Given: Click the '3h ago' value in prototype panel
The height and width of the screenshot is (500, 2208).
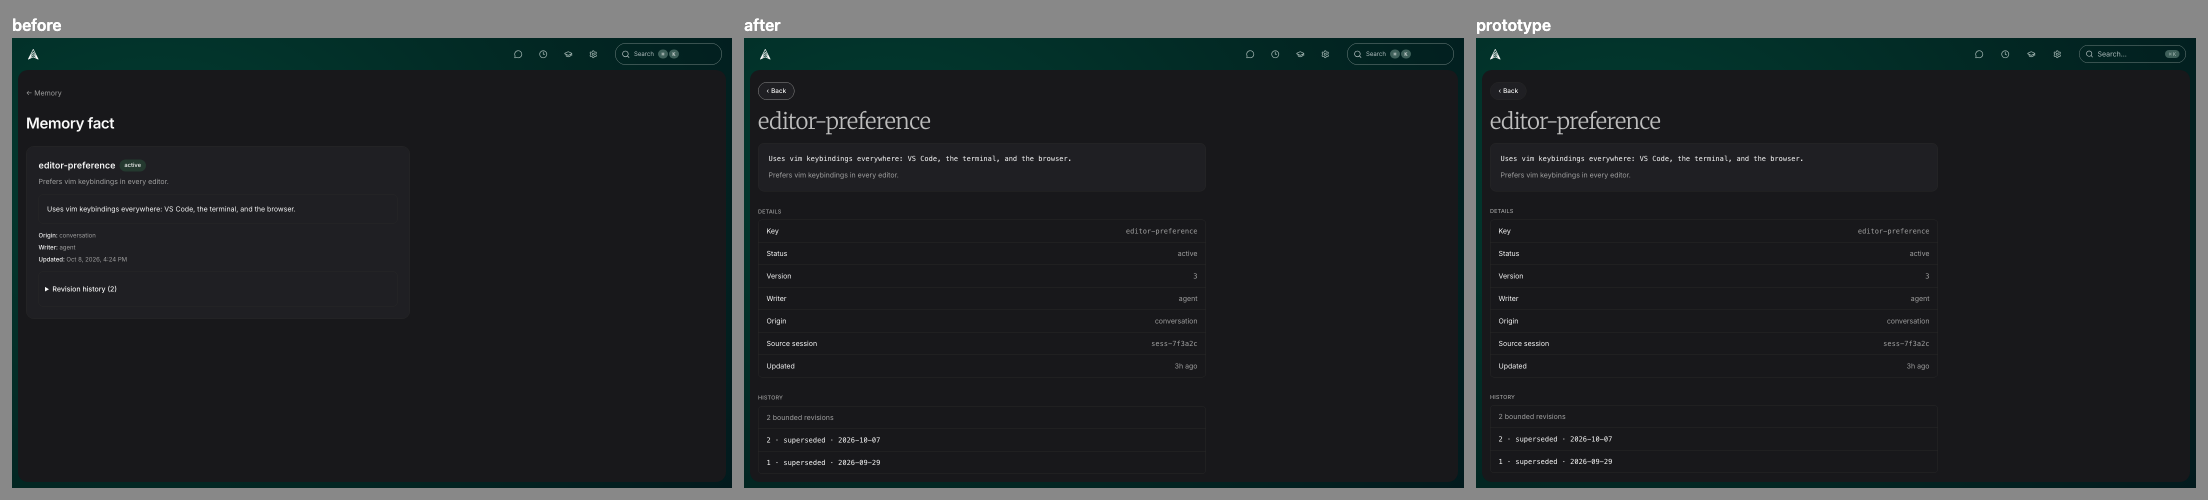Looking at the screenshot, I should click(1918, 366).
